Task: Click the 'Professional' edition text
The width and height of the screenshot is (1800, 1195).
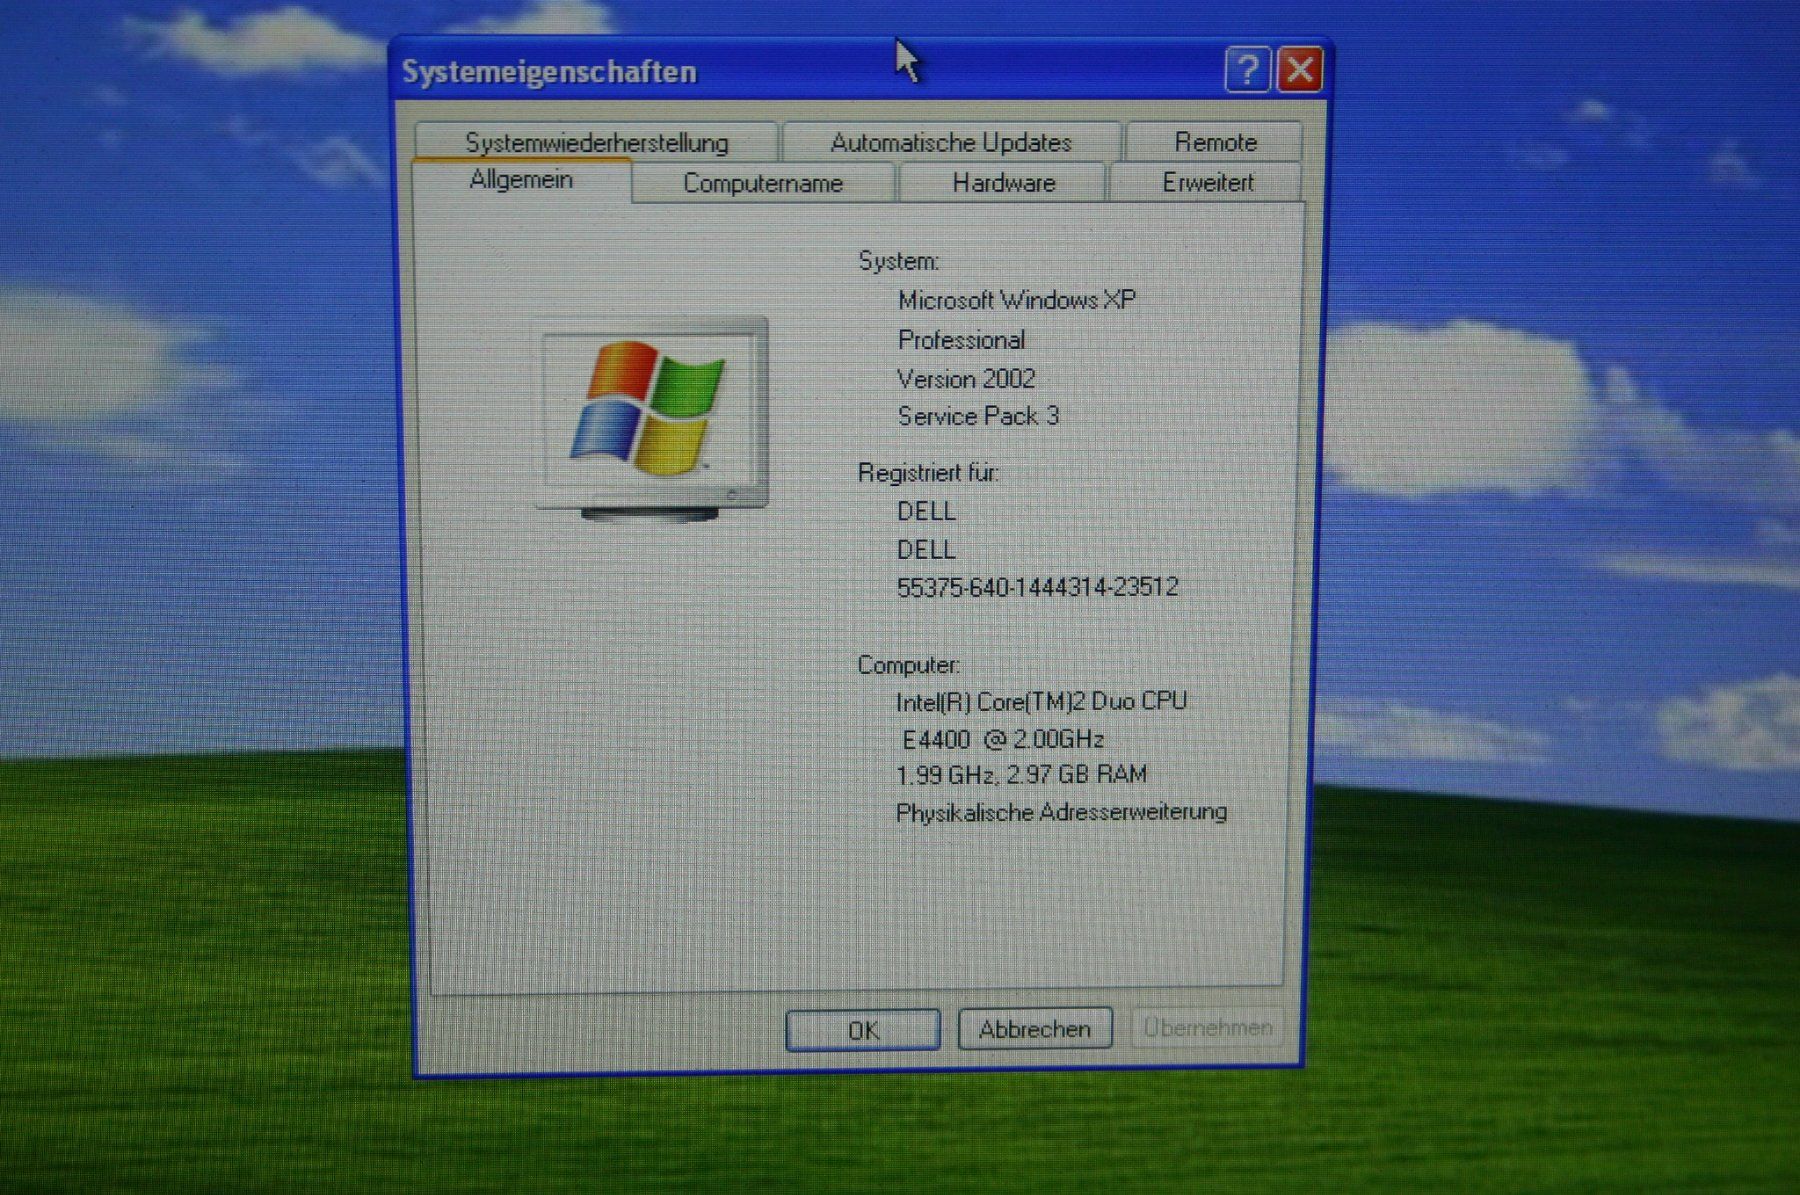Action: [x=961, y=340]
